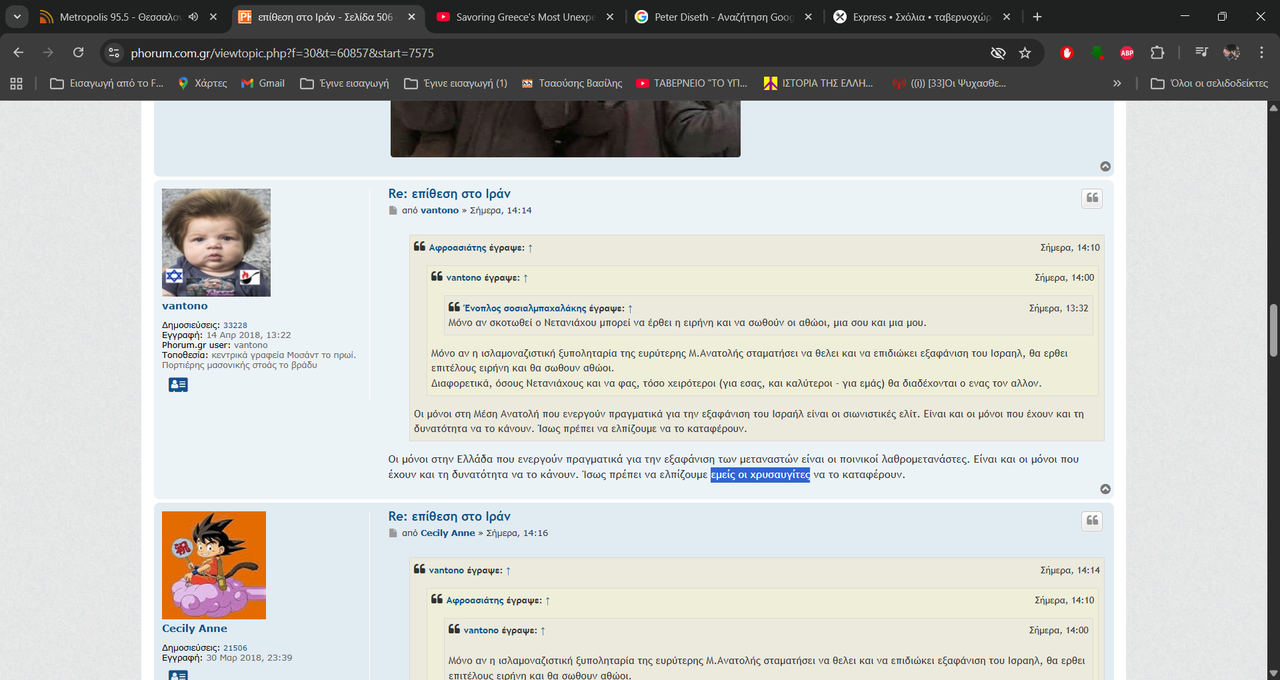Go forward to the next page
The width and height of the screenshot is (1280, 680).
(48, 52)
